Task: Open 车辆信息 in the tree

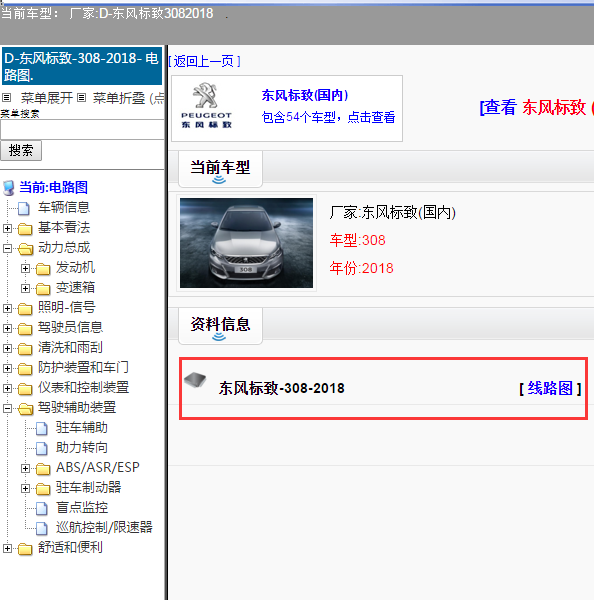Action: click(64, 207)
